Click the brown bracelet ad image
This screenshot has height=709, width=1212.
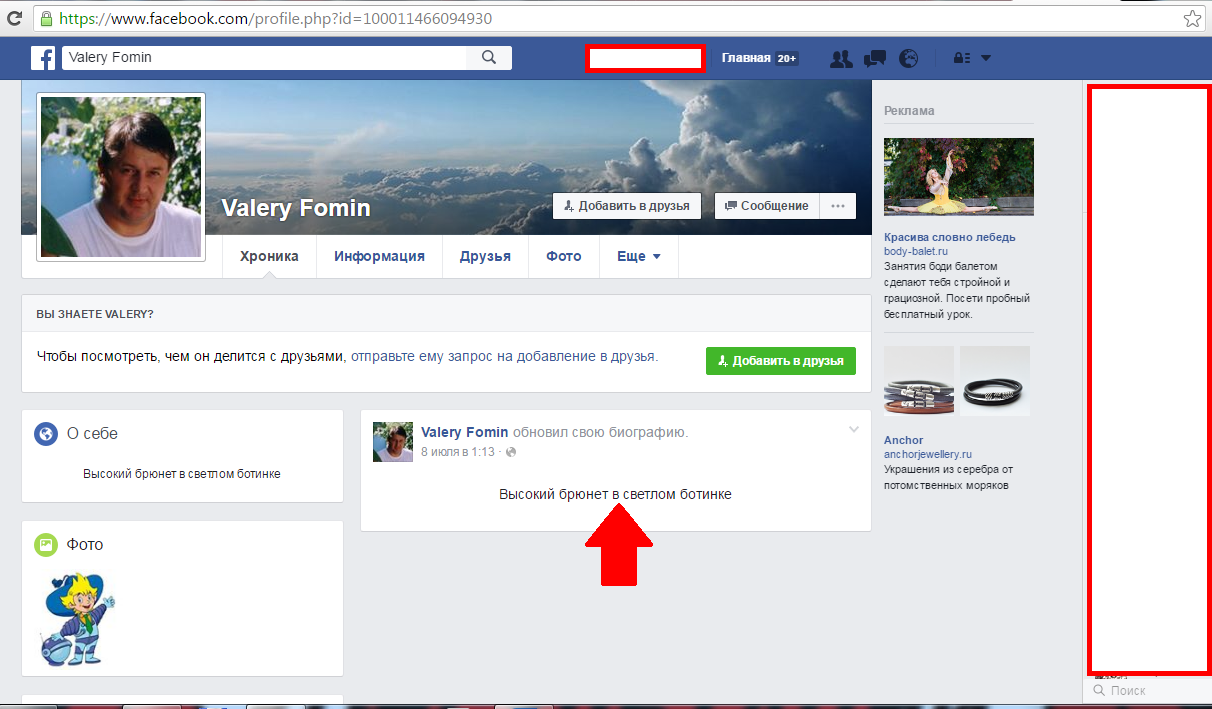(x=919, y=381)
